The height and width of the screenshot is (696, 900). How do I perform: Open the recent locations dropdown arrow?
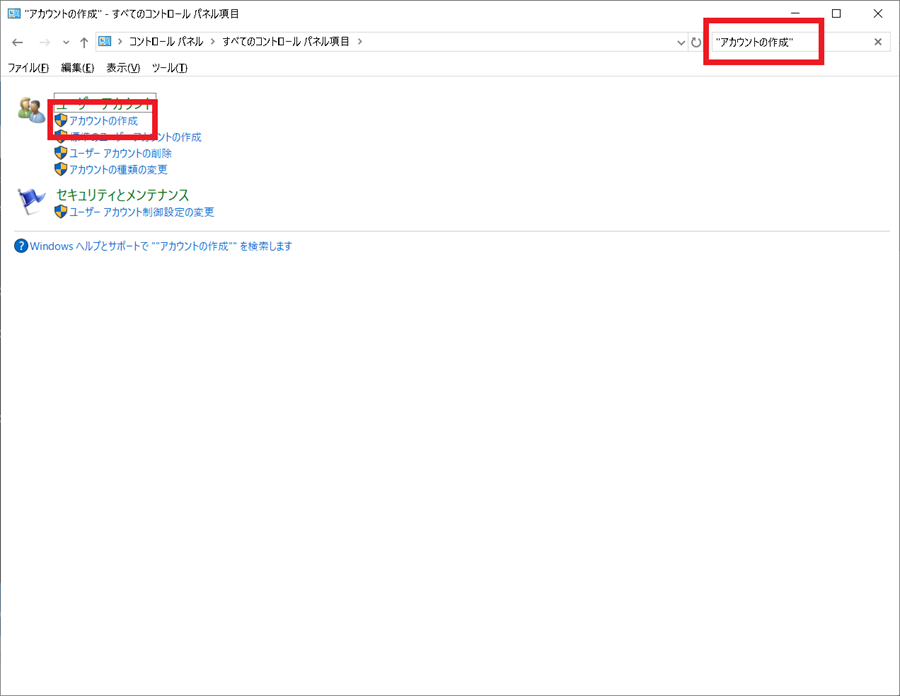(x=66, y=42)
